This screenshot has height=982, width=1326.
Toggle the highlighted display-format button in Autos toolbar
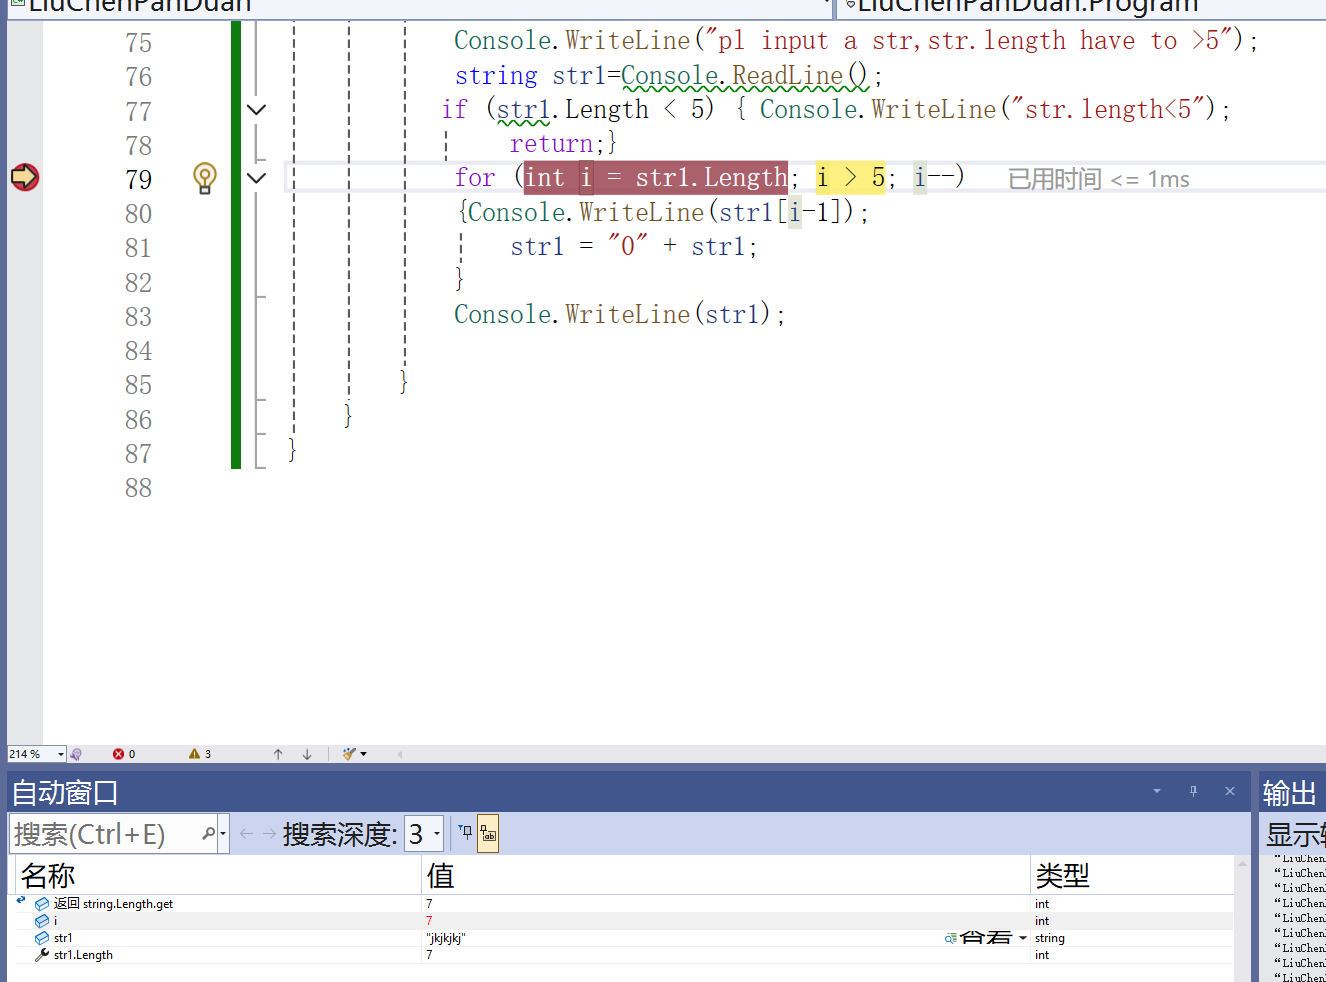click(488, 834)
